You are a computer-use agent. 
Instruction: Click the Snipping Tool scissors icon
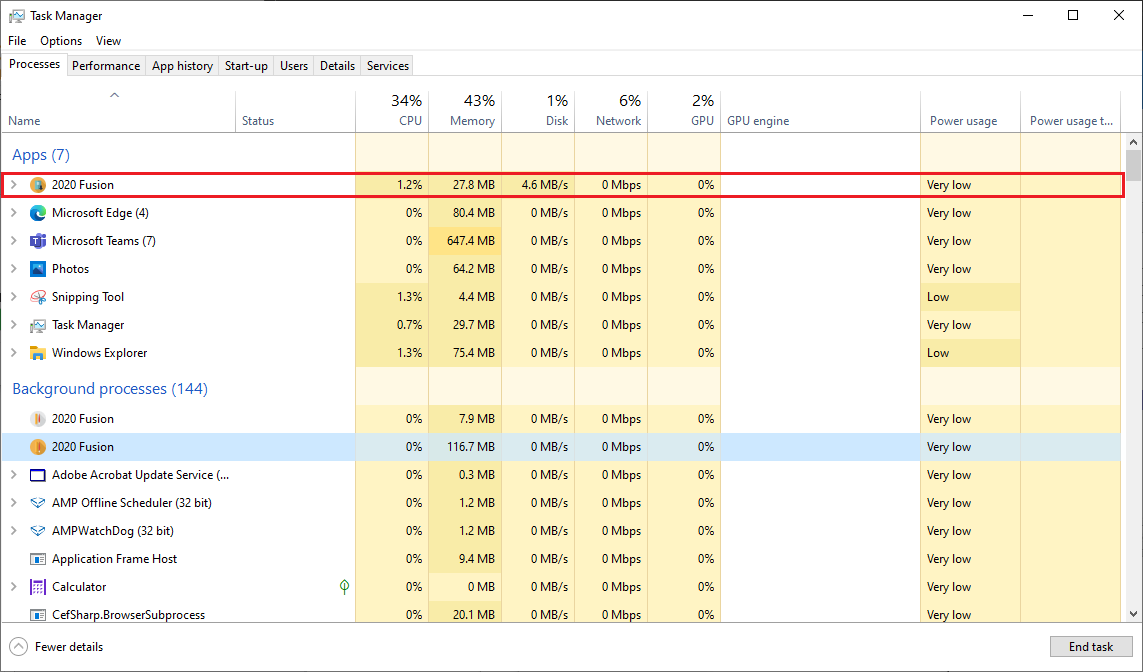(x=38, y=297)
